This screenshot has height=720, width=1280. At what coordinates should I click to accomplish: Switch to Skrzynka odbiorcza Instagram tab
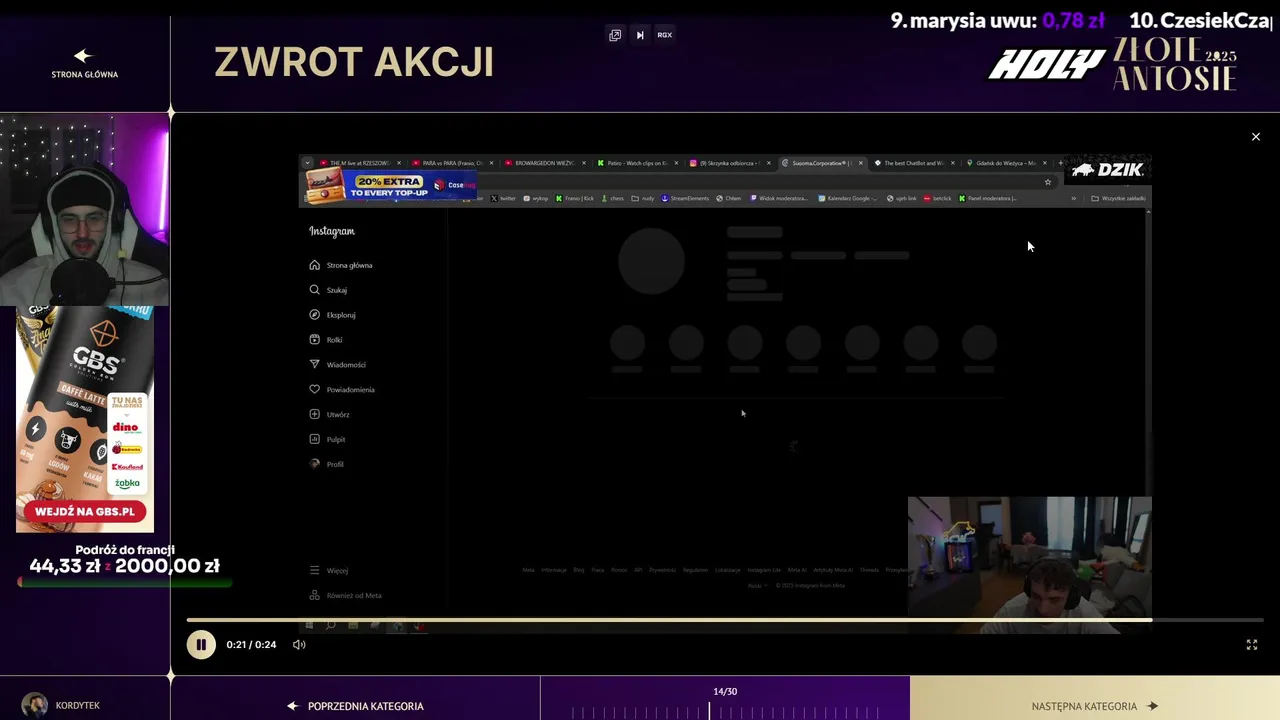729,163
